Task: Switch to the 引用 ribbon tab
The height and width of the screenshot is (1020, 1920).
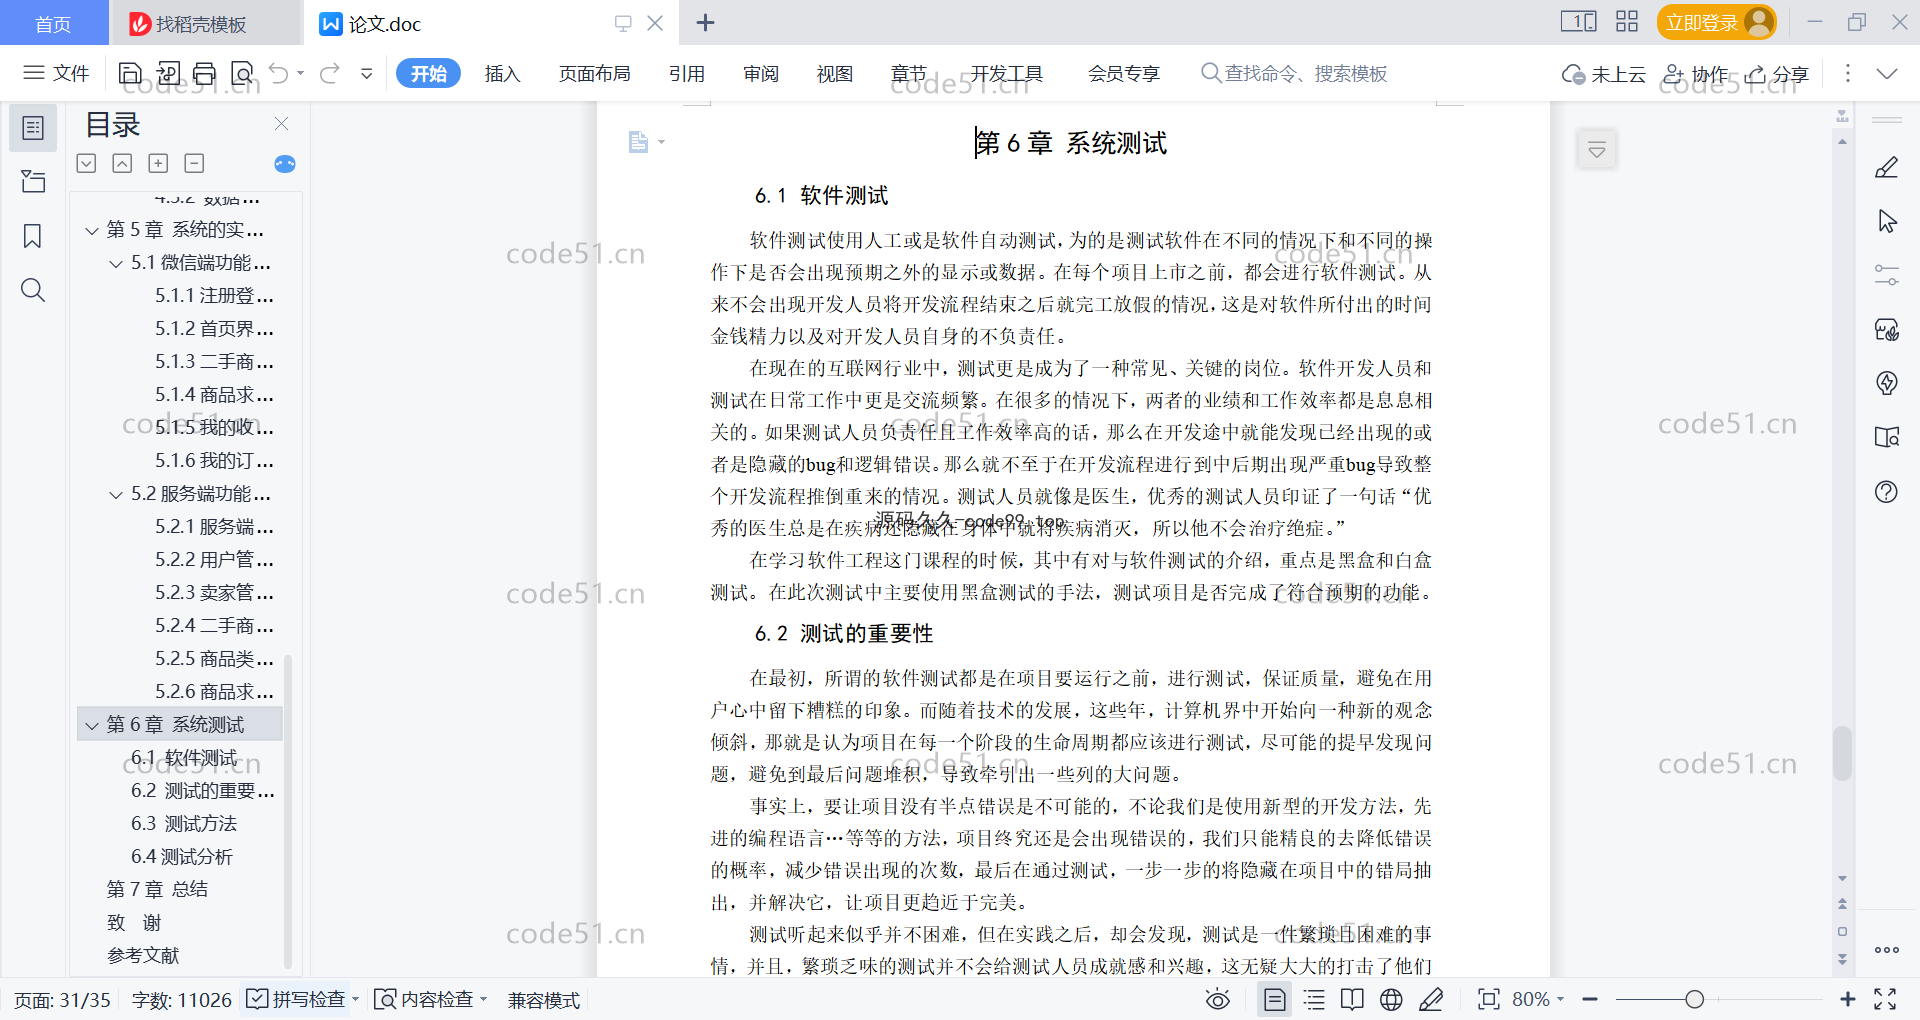Action: (x=687, y=73)
